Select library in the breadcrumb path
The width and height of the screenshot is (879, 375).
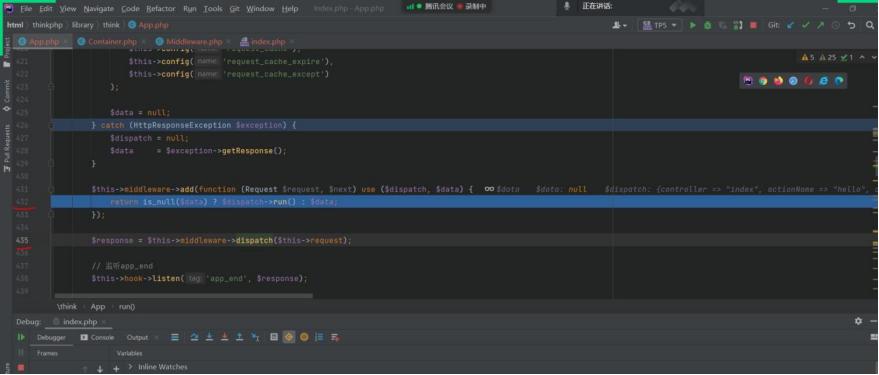click(82, 25)
